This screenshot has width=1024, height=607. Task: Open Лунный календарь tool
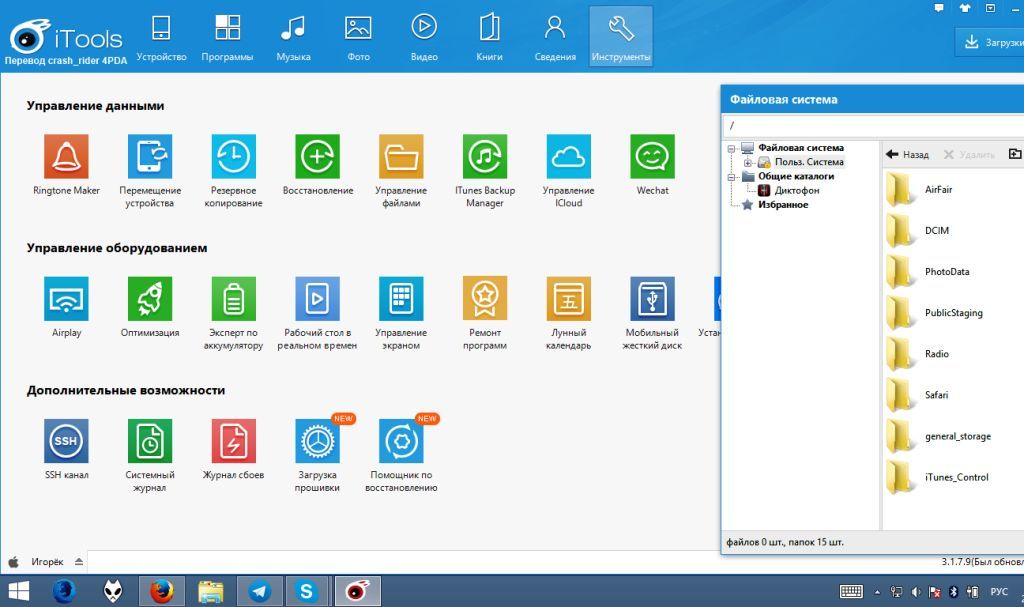568,299
